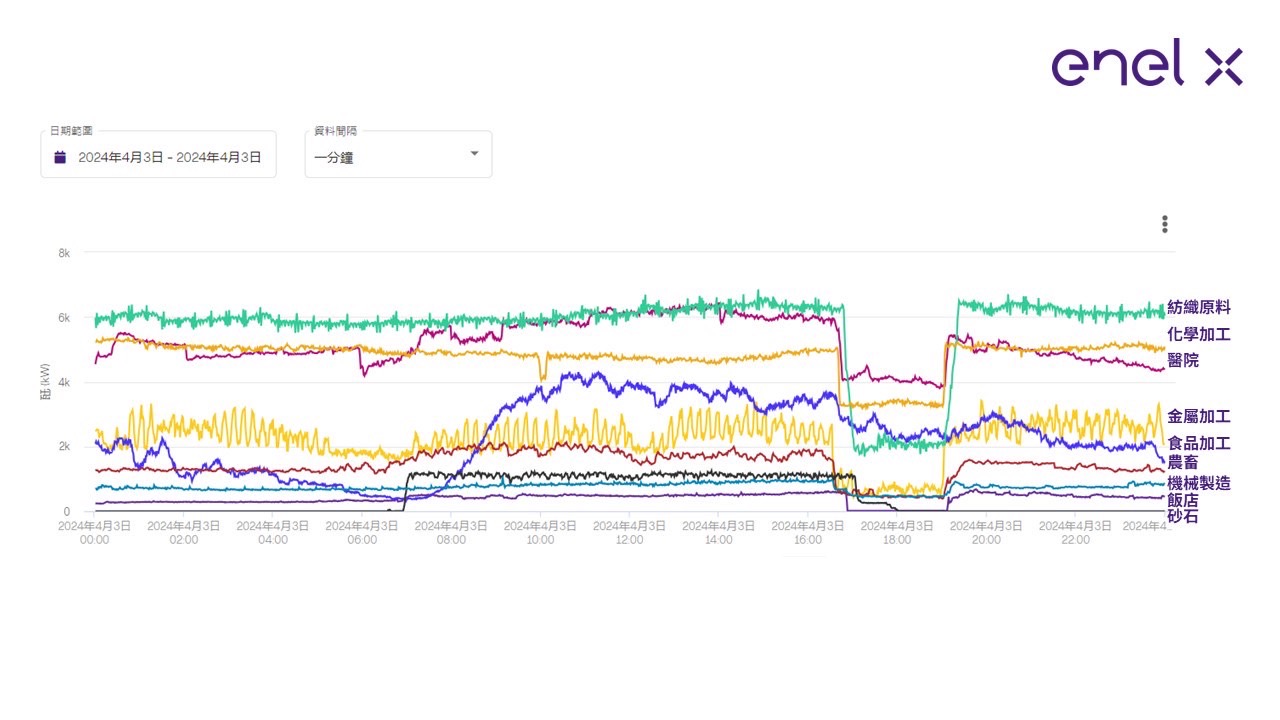Select the 一分鐘 interval value

pyautogui.click(x=334, y=158)
